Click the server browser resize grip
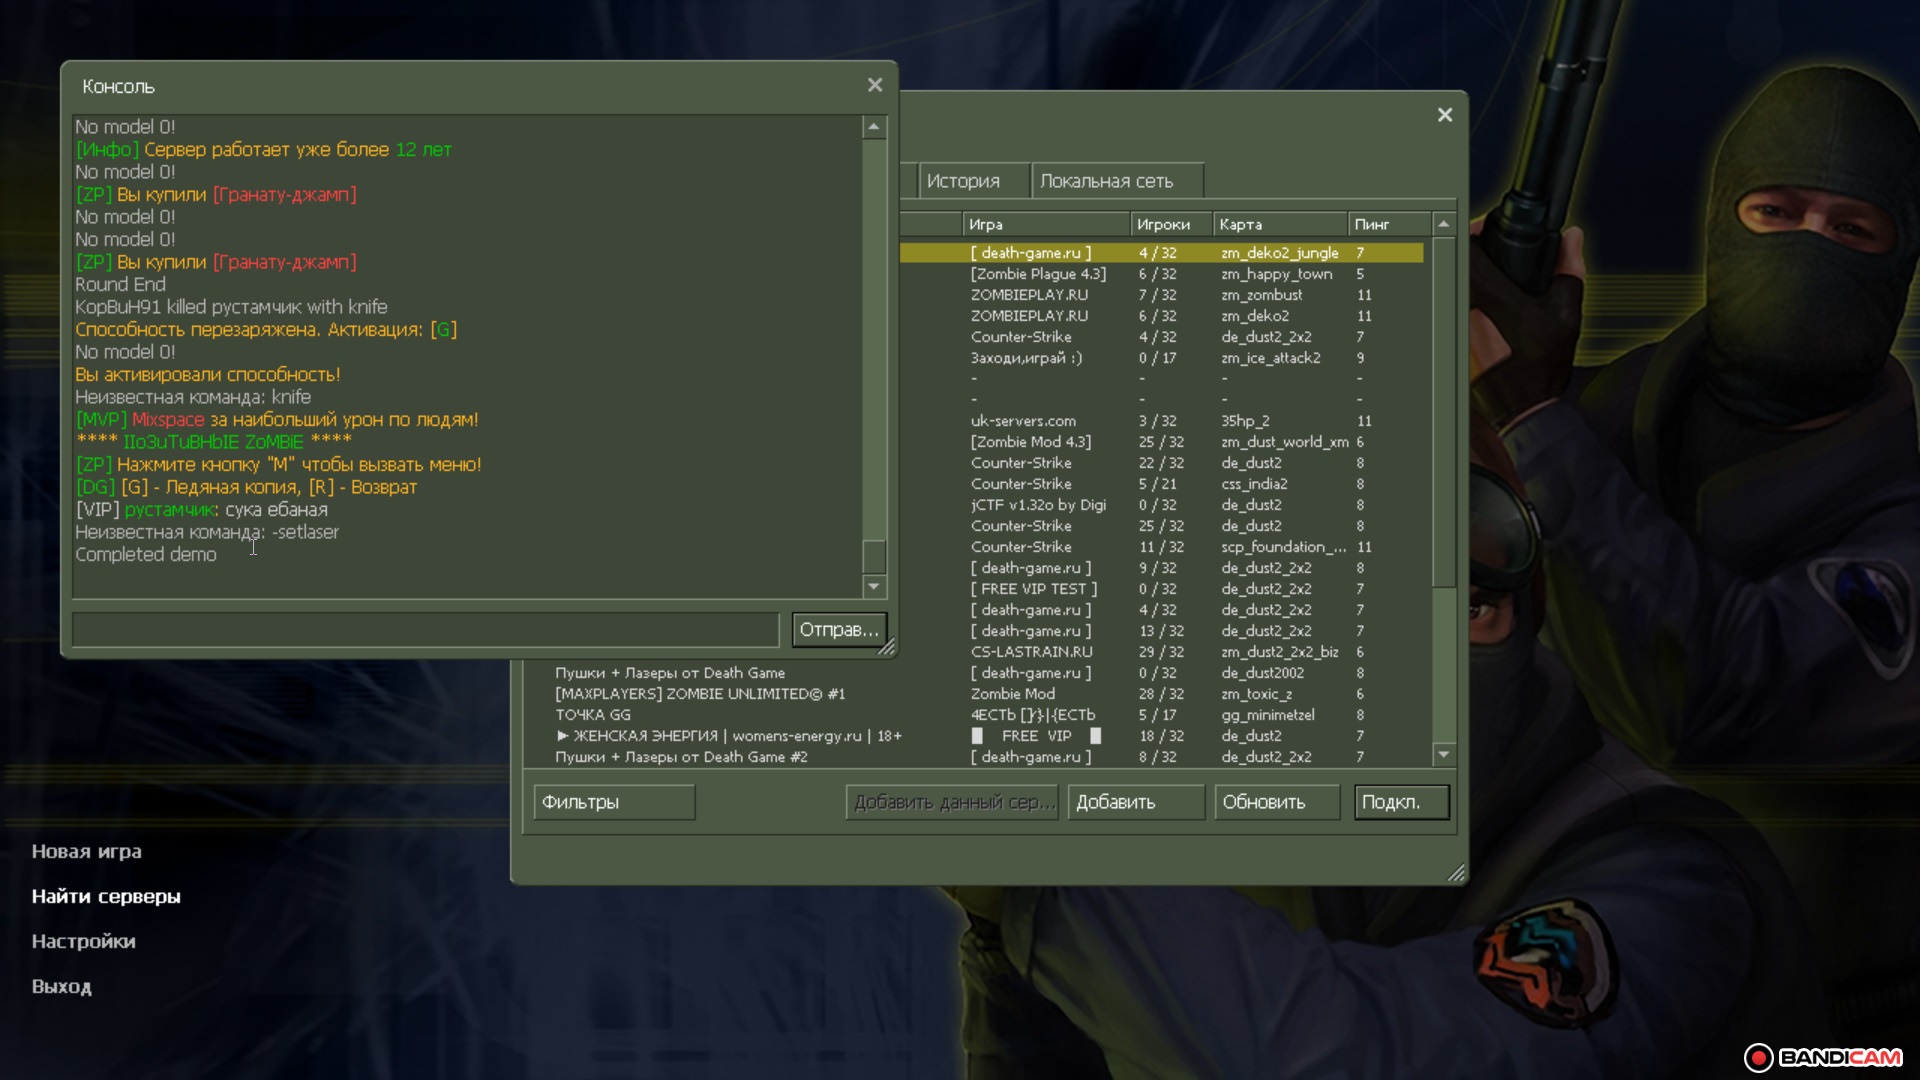This screenshot has height=1080, width=1920. [x=1456, y=873]
